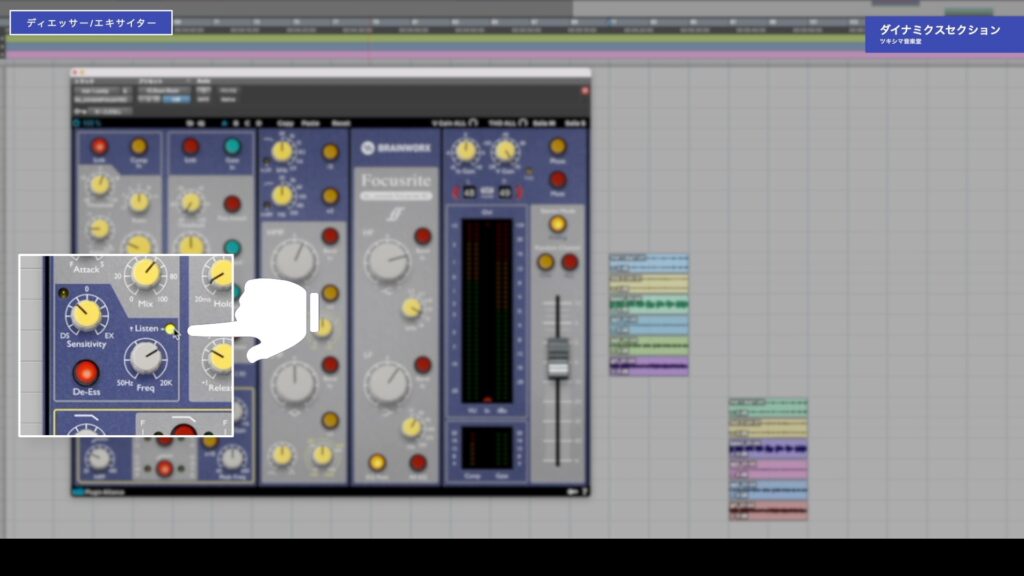Select settings bank D in plugin toolbar
The width and height of the screenshot is (1024, 576).
tap(259, 123)
